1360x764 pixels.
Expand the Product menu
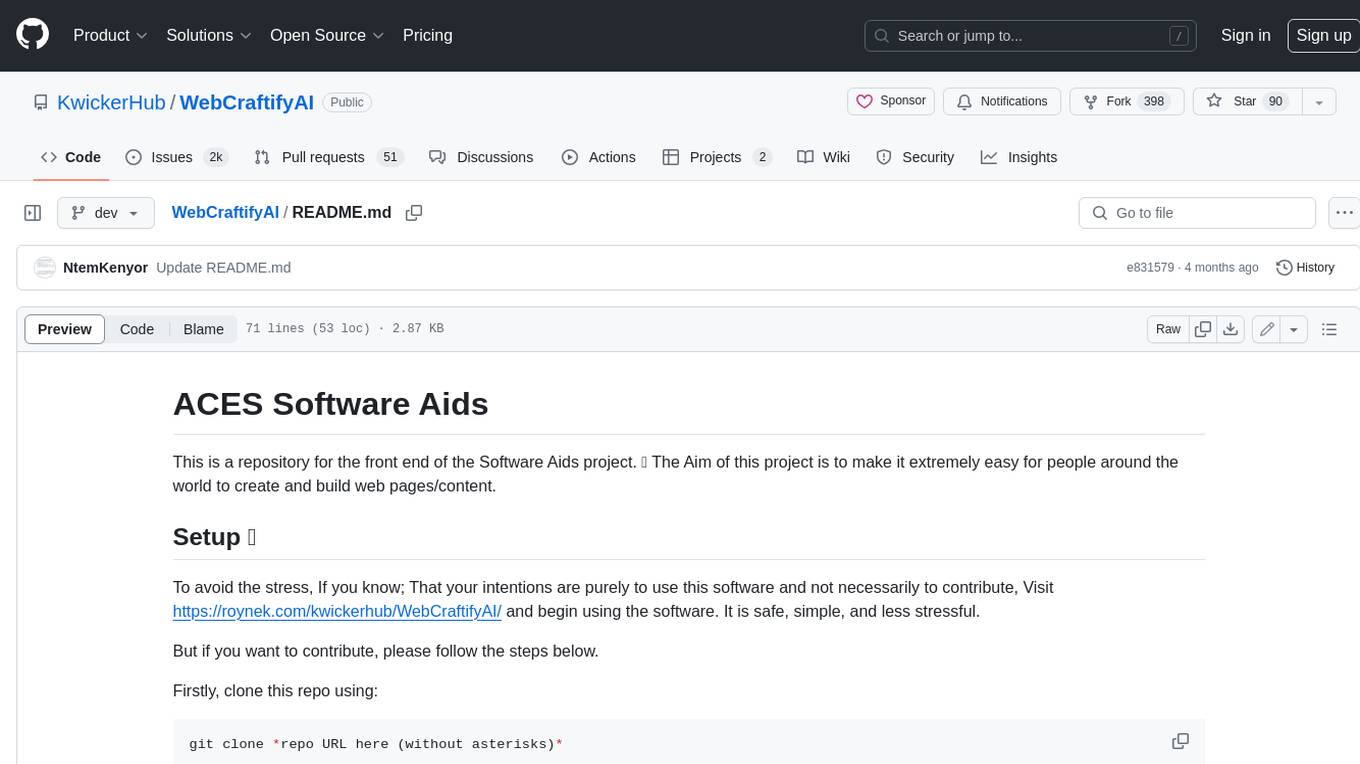tap(110, 35)
